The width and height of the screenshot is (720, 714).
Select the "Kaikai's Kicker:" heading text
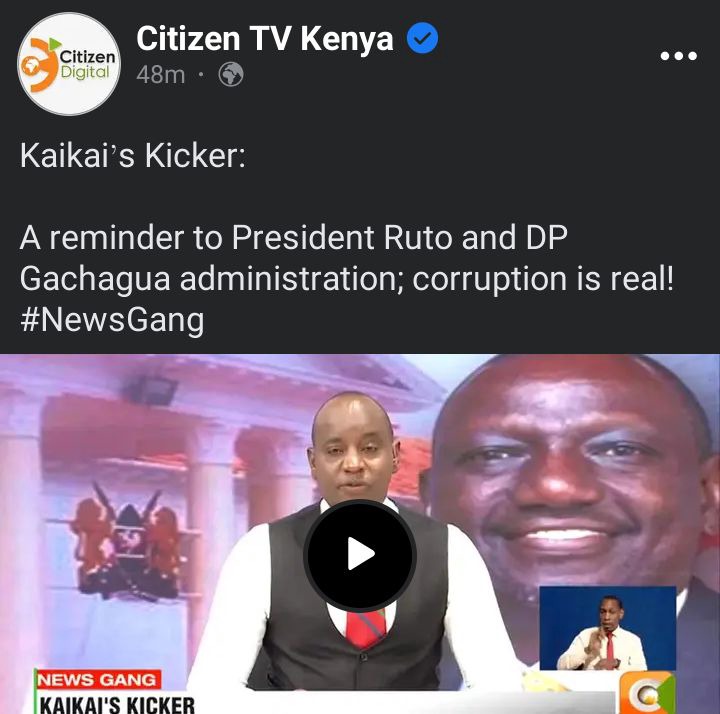[133, 156]
